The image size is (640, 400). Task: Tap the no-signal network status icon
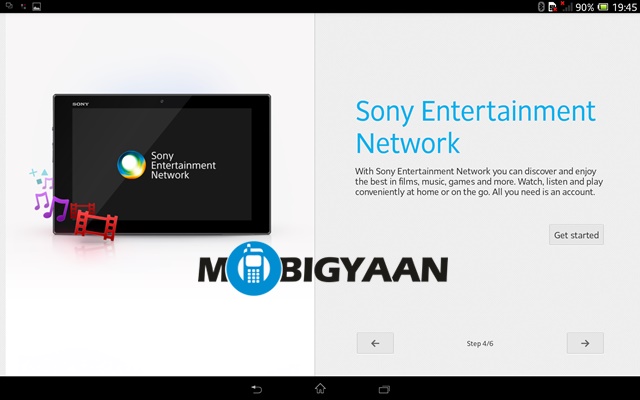coord(567,7)
